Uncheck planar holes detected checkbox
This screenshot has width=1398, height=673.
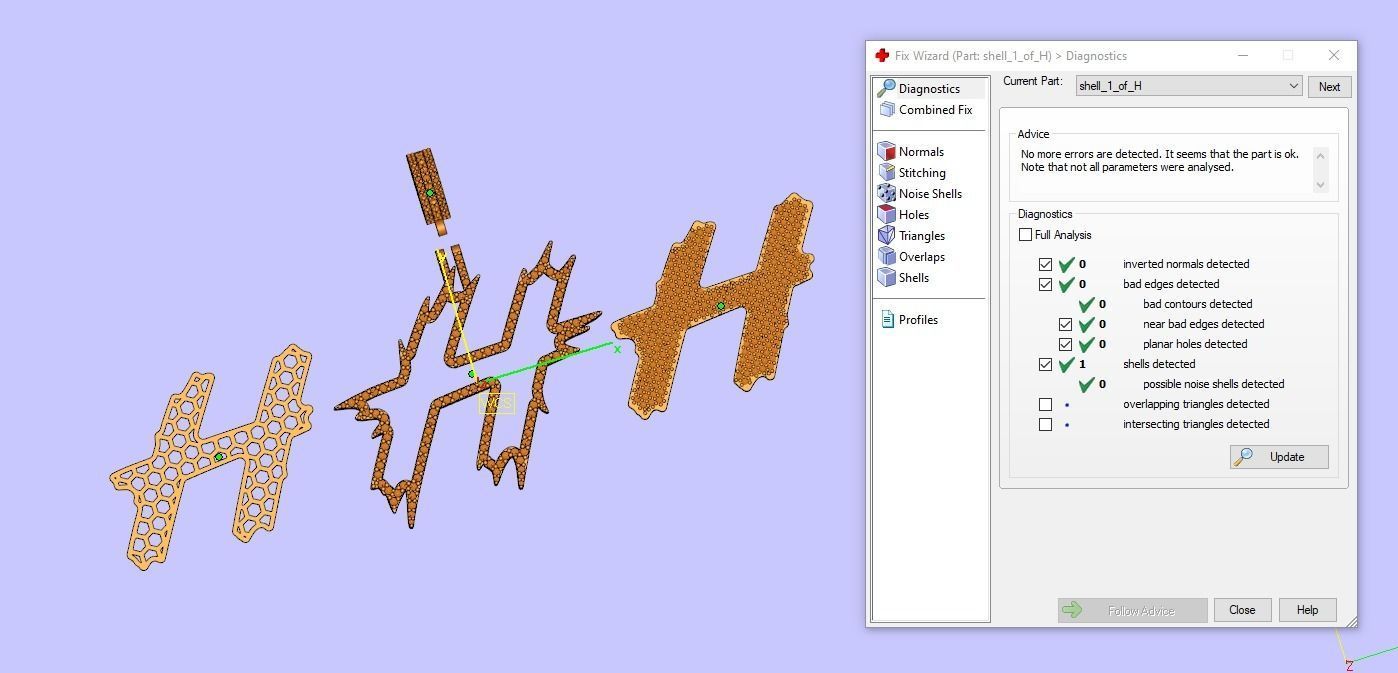(1065, 344)
